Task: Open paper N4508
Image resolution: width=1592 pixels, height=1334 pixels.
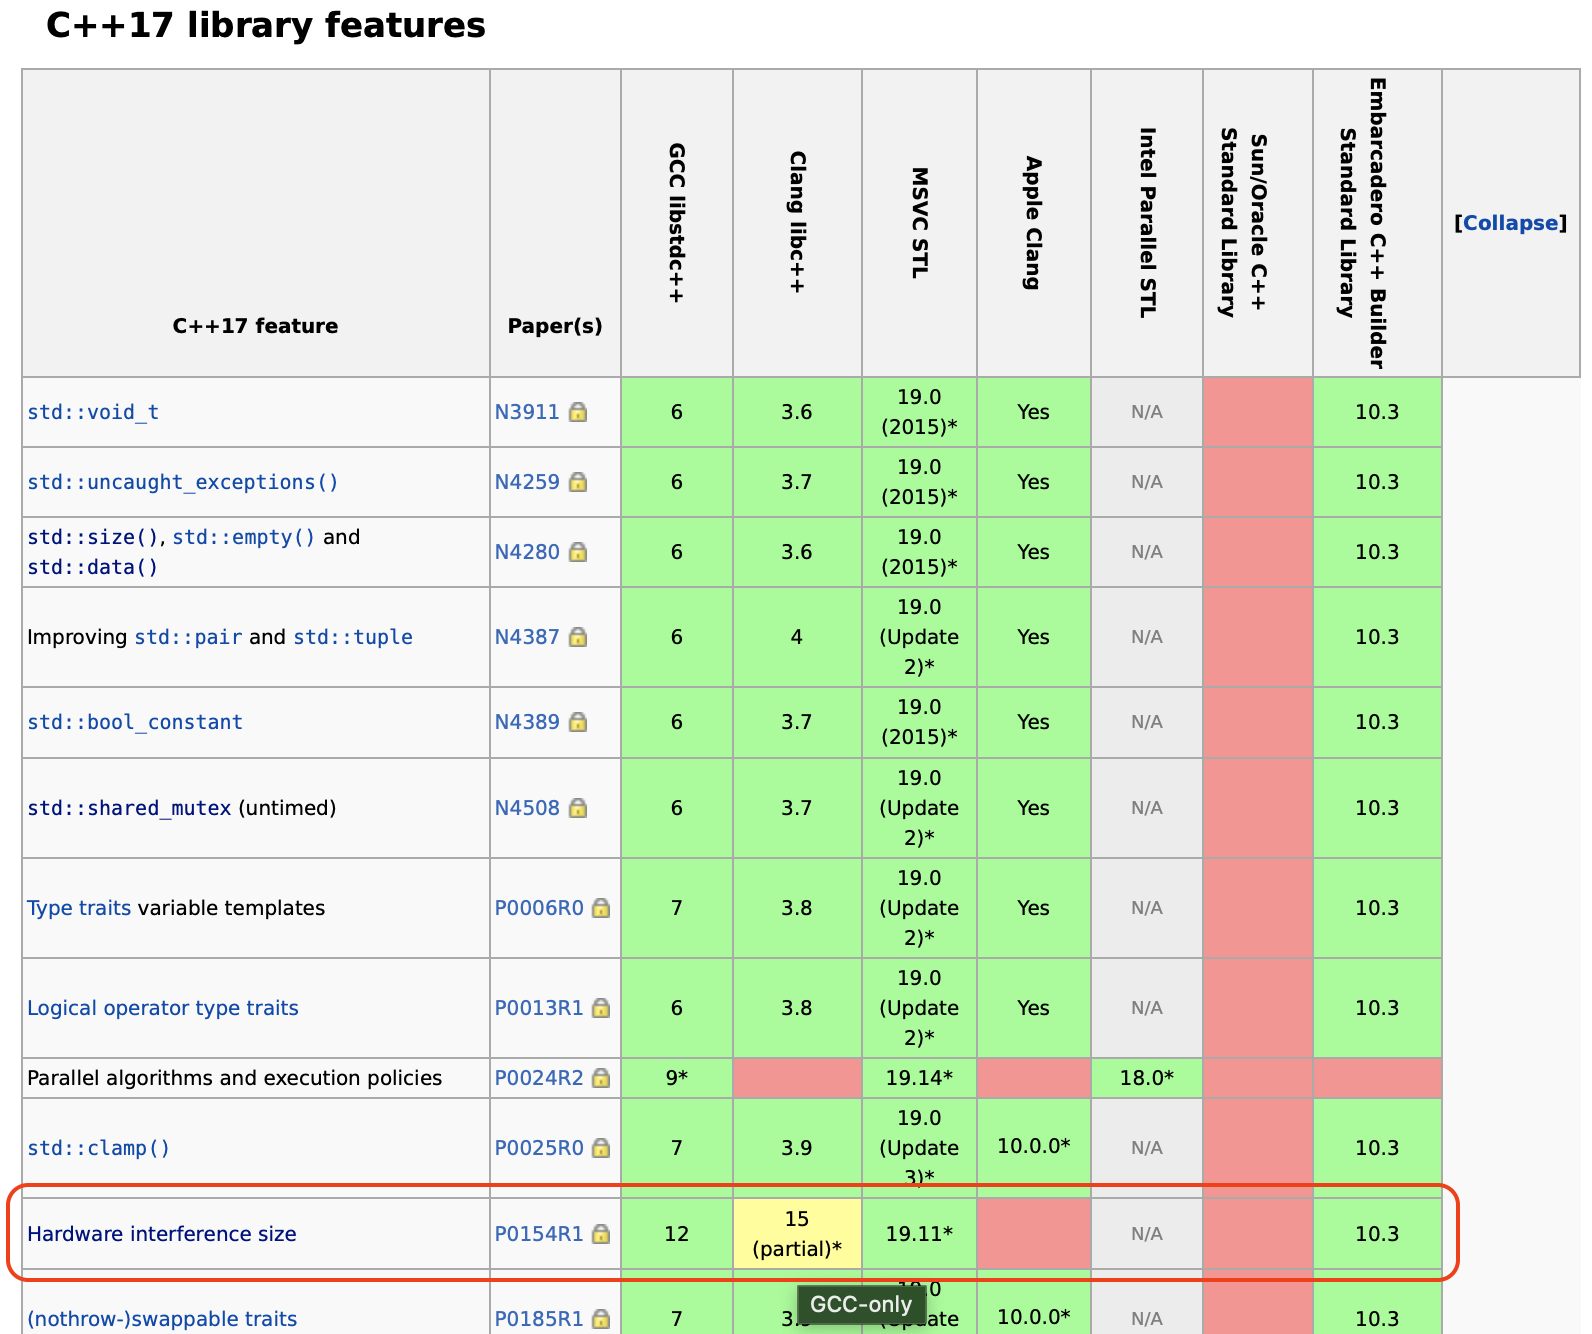Action: (527, 808)
